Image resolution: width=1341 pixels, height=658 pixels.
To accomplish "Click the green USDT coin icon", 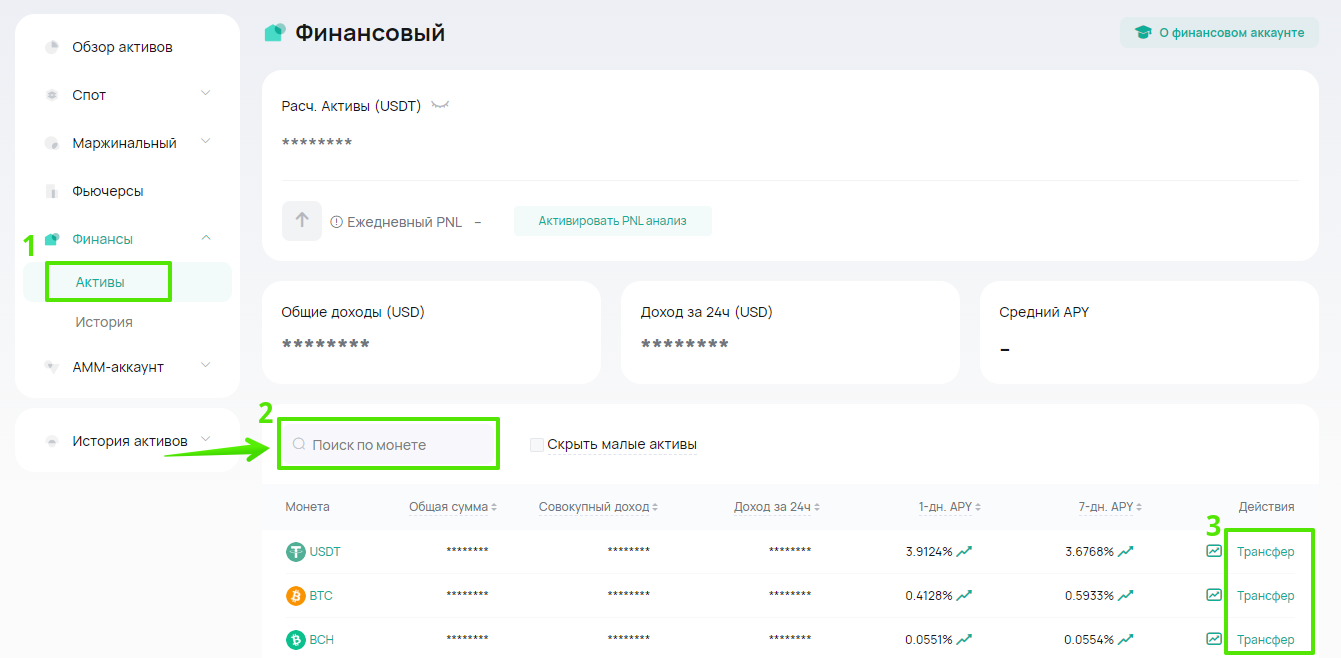I will tap(296, 552).
